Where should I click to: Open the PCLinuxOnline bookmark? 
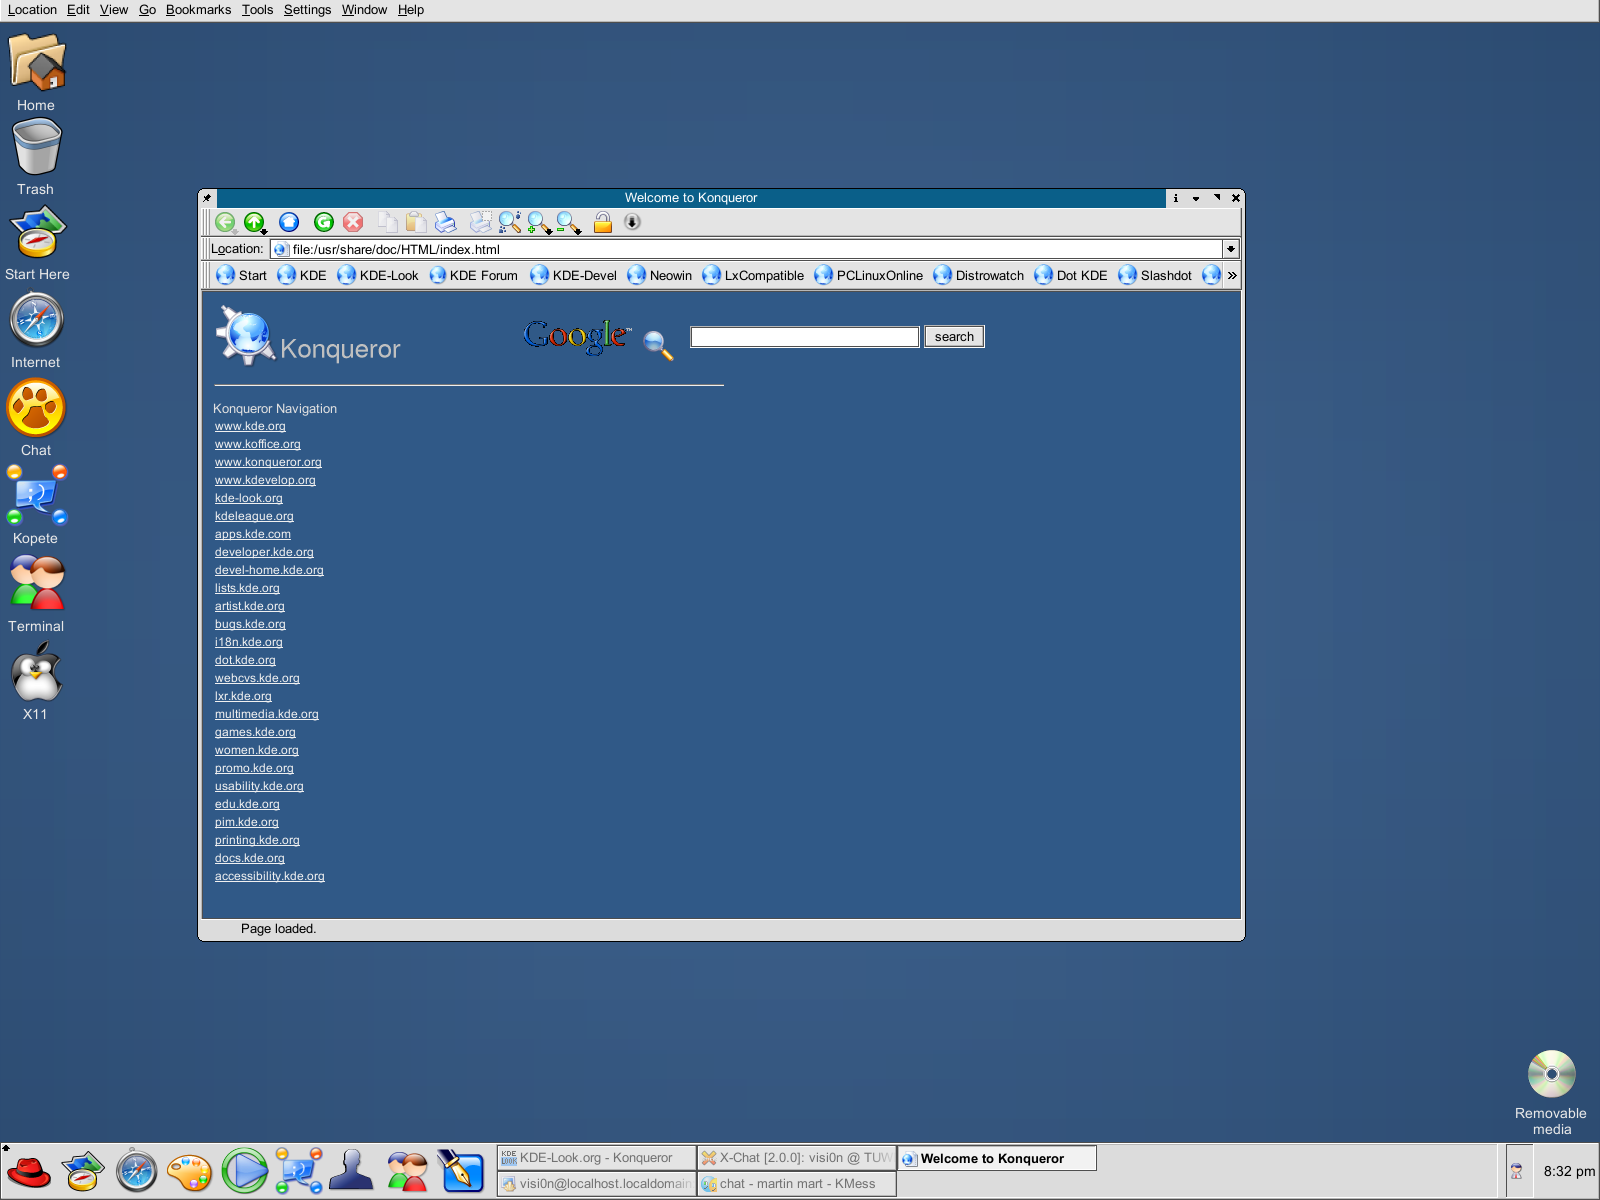869,275
